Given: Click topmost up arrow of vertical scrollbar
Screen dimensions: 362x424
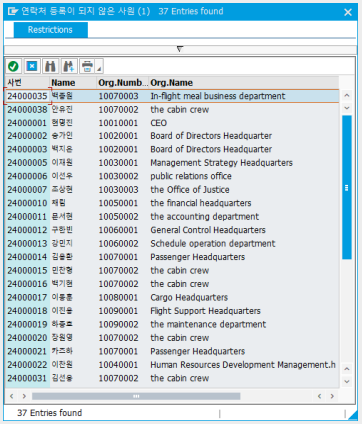Looking at the screenshot, I should (347, 95).
